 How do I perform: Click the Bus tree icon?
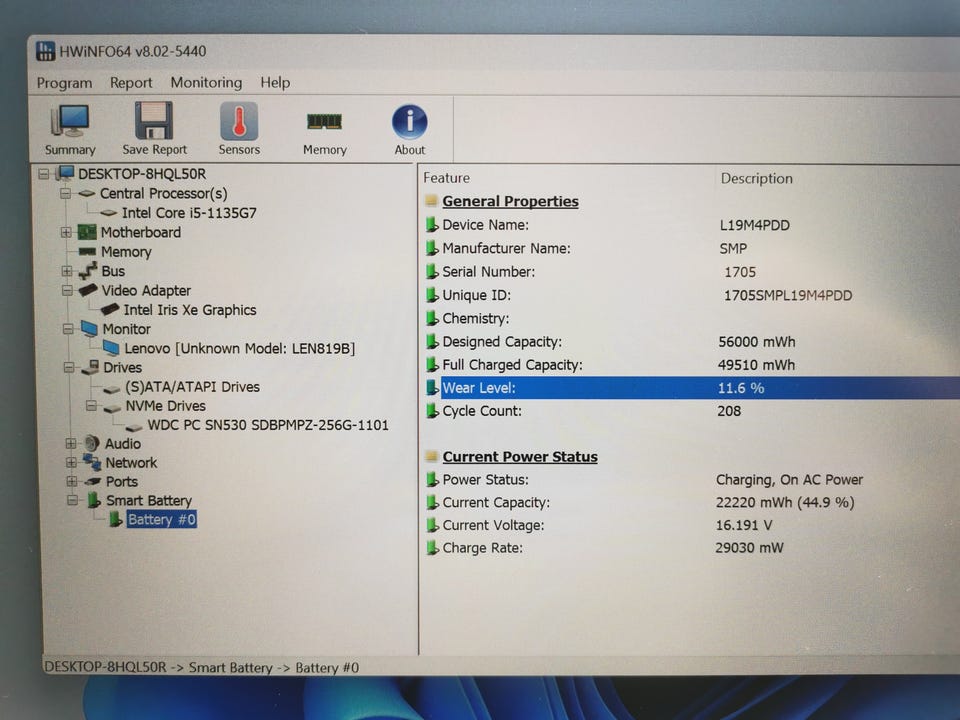[88, 271]
